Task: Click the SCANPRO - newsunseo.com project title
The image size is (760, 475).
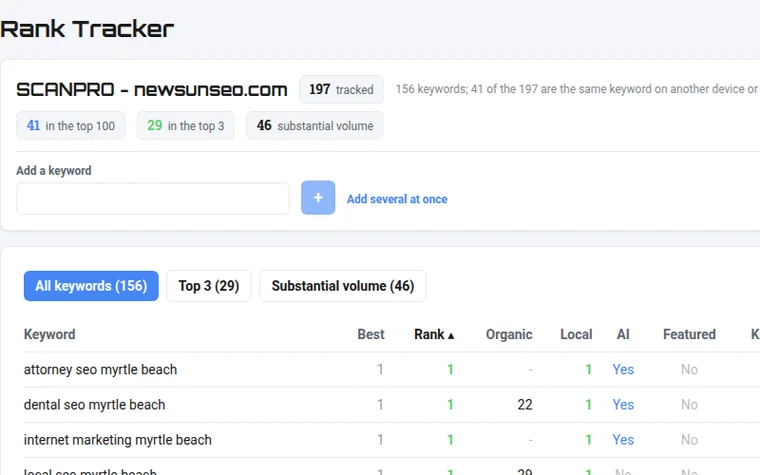Action: pyautogui.click(x=152, y=90)
